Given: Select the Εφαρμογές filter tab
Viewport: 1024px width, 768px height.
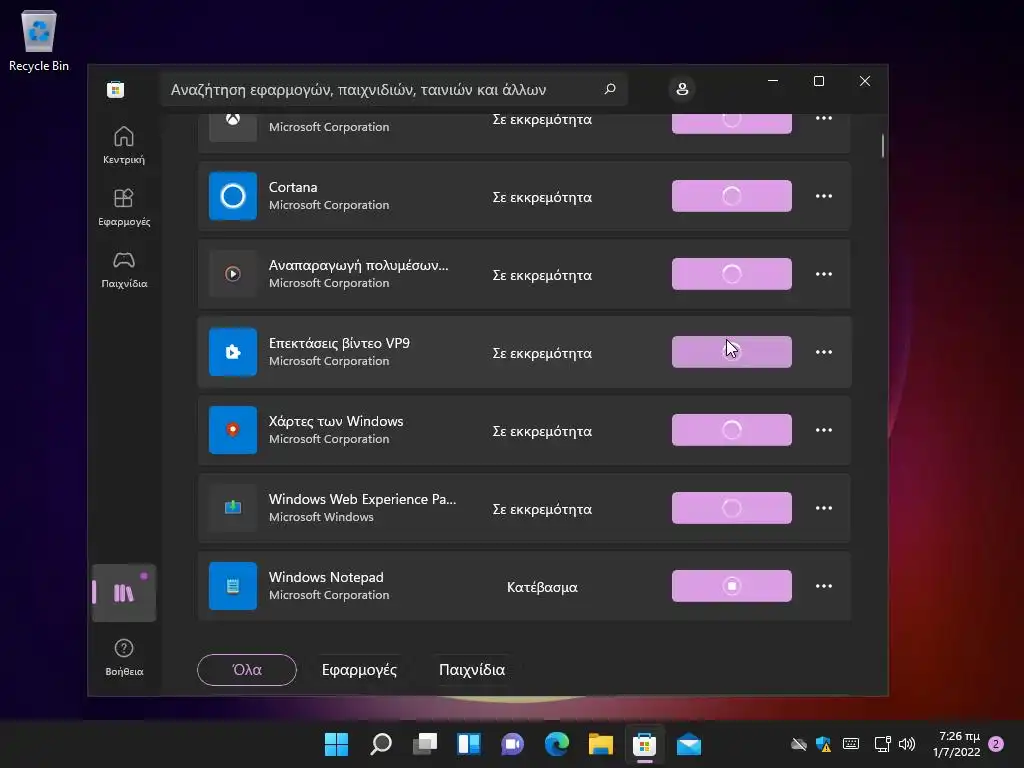Looking at the screenshot, I should (x=359, y=669).
